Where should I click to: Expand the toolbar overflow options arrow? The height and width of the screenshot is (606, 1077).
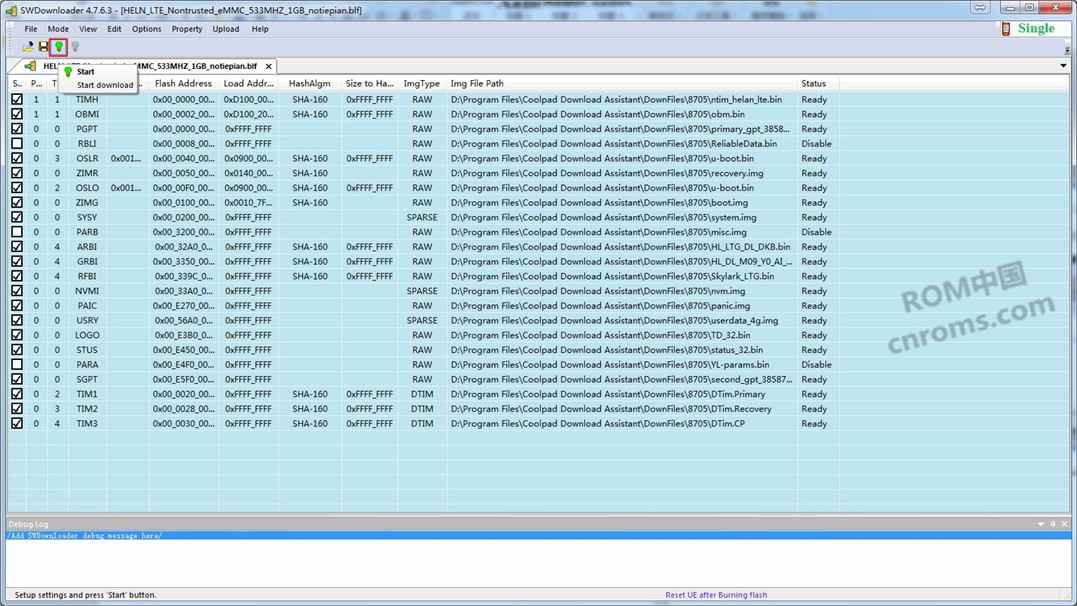(x=1067, y=49)
